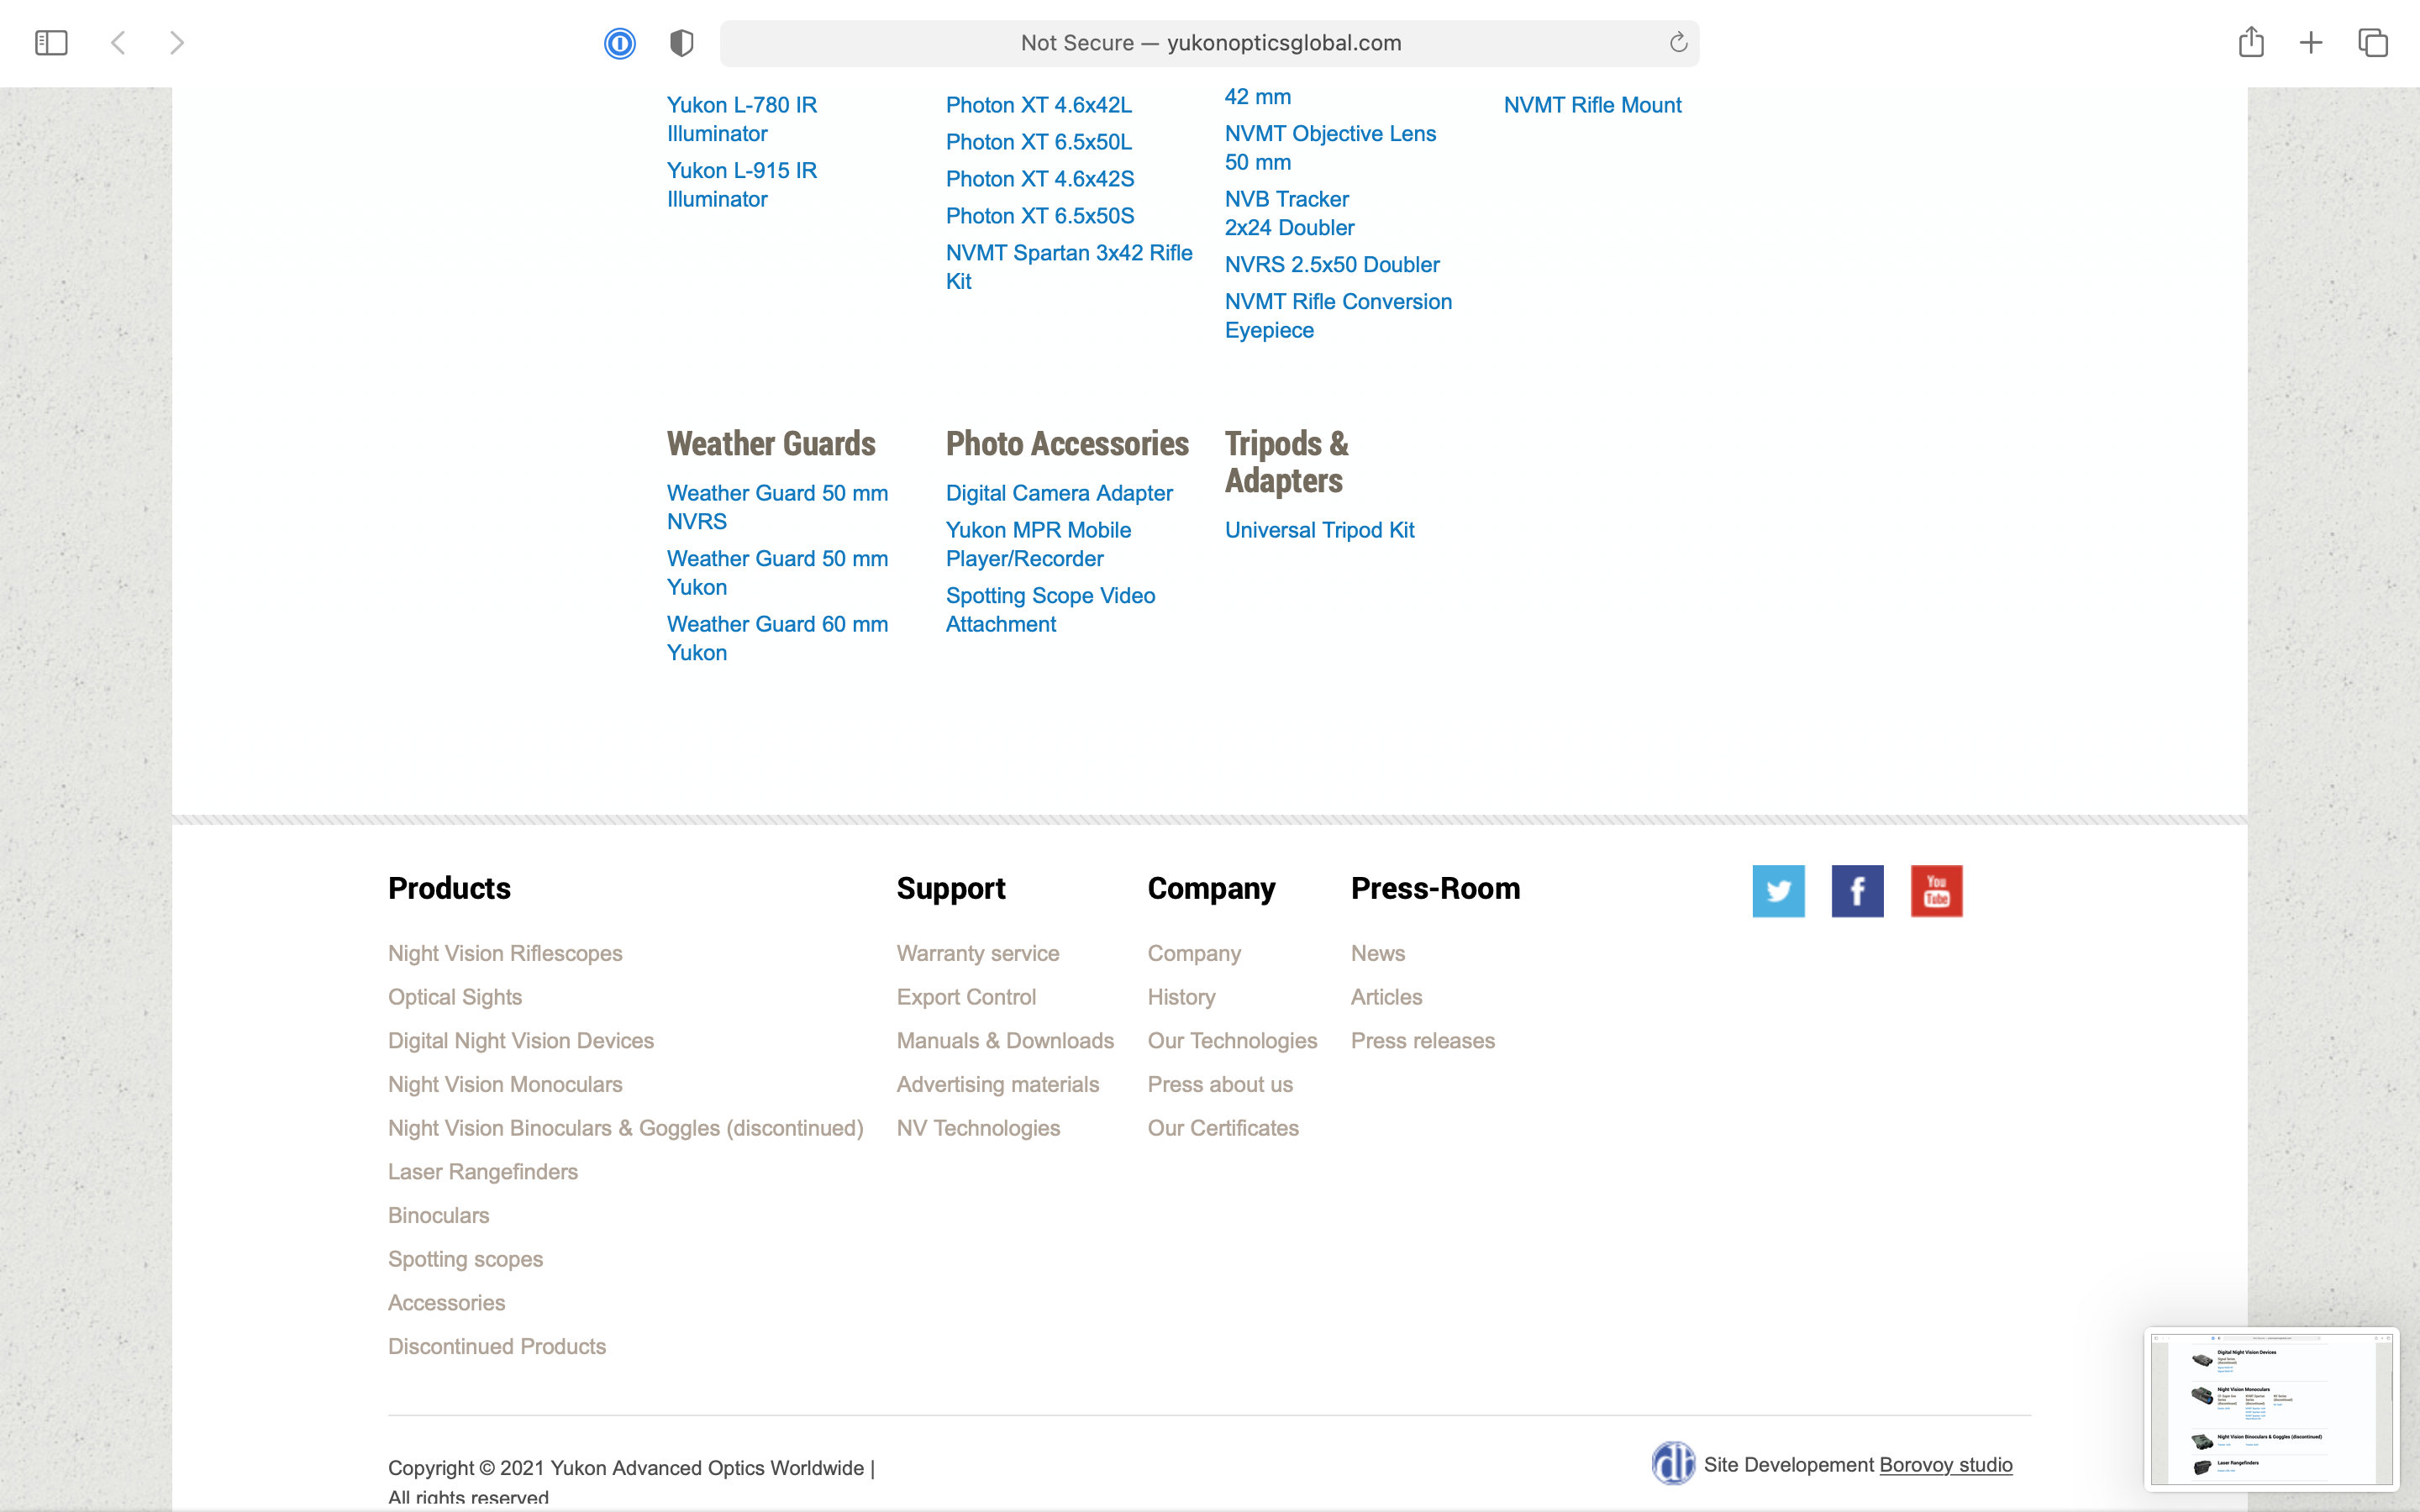Open History company link
The height and width of the screenshot is (1512, 2420).
coord(1181,997)
